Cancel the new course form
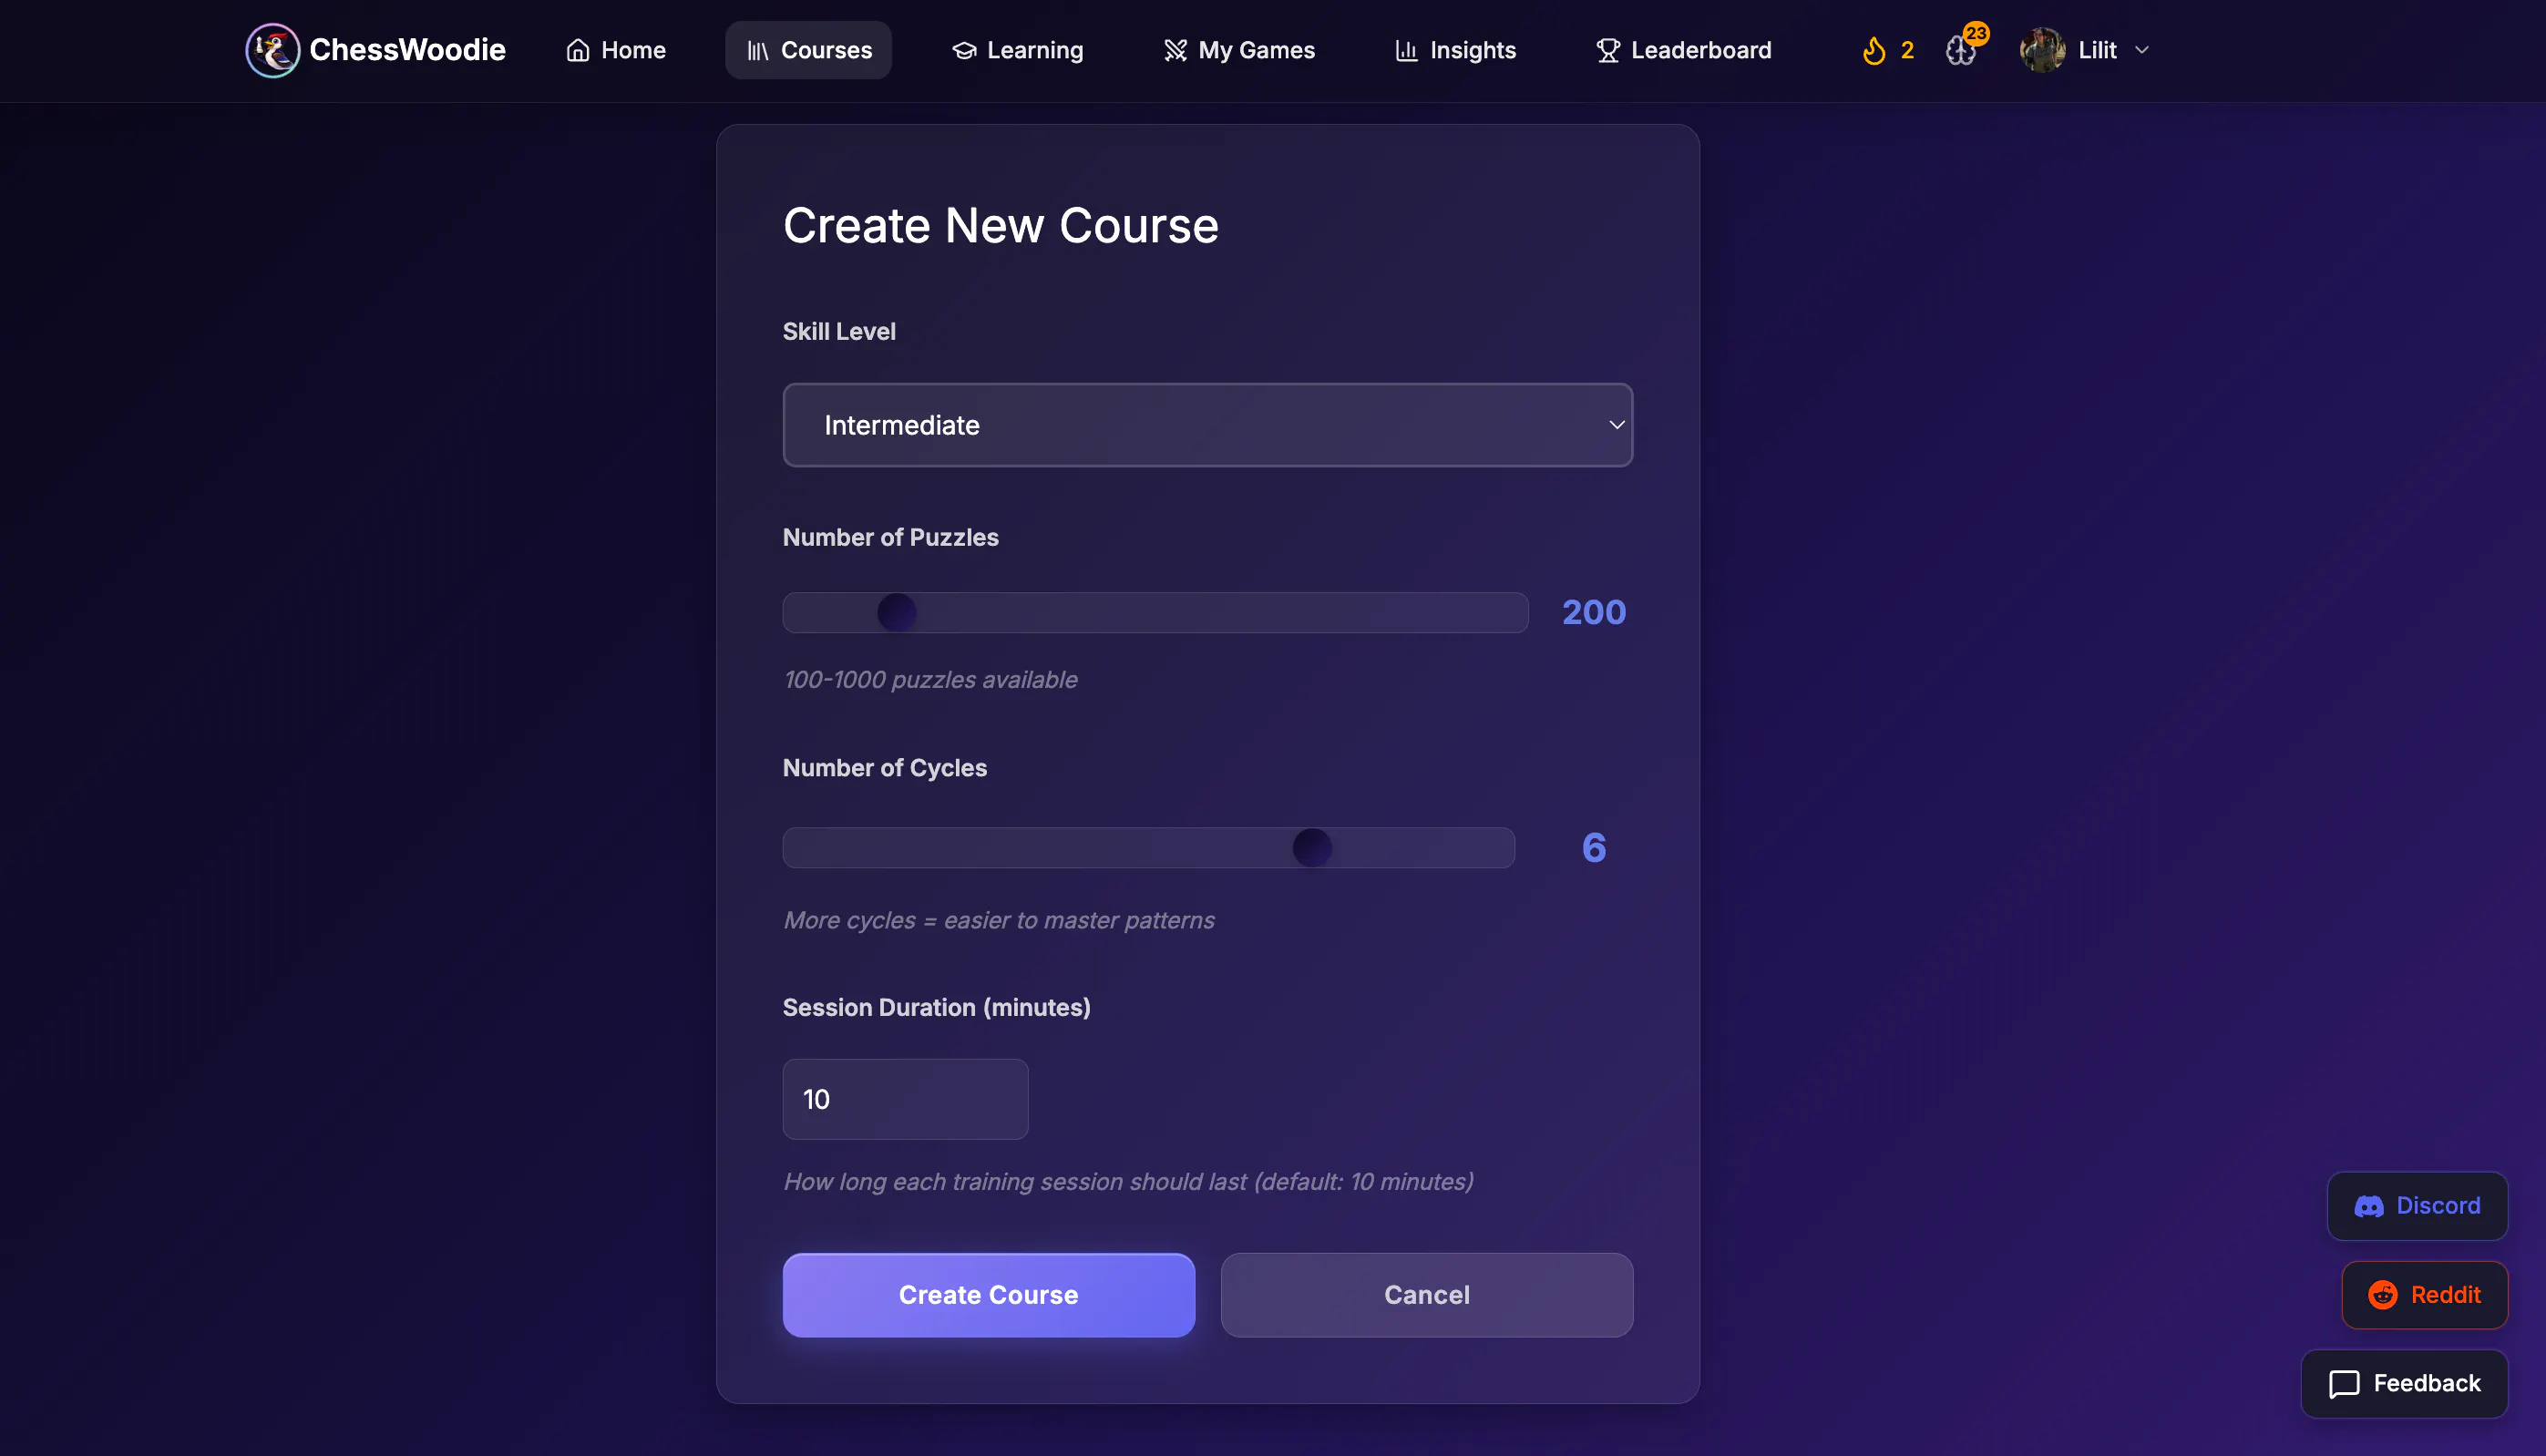Image resolution: width=2546 pixels, height=1456 pixels. (1426, 1295)
